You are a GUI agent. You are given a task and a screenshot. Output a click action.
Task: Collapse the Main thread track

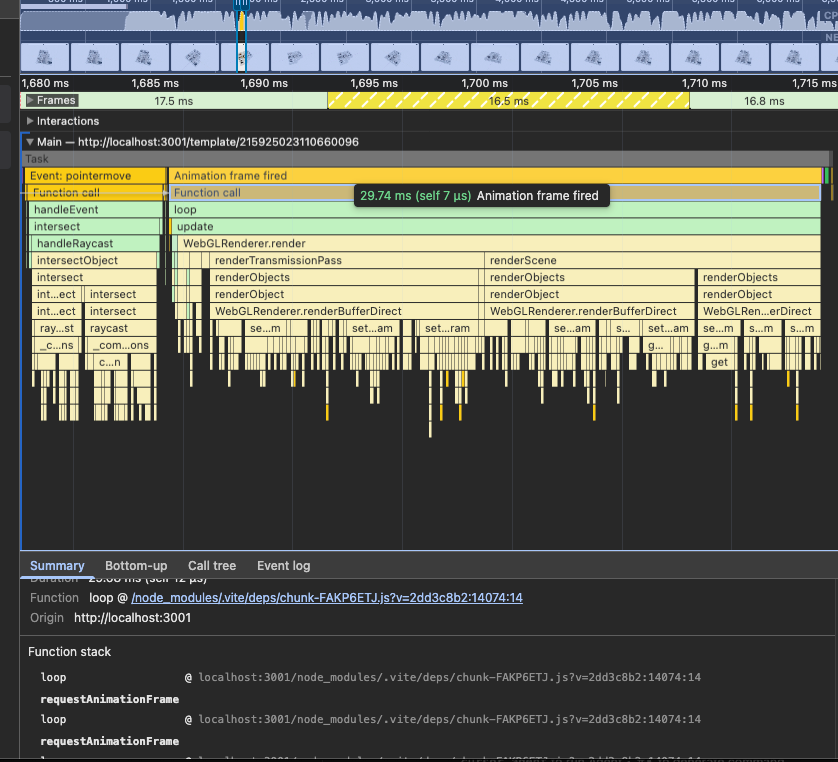click(x=30, y=142)
